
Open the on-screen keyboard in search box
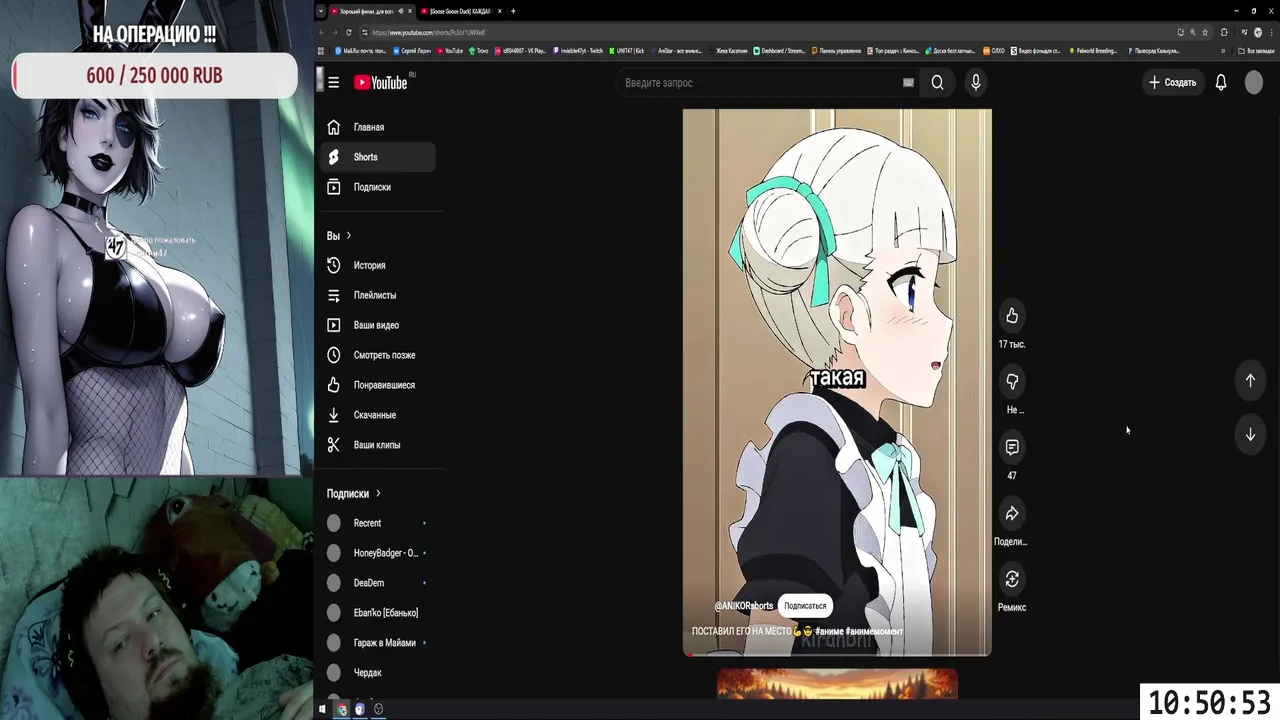908,83
